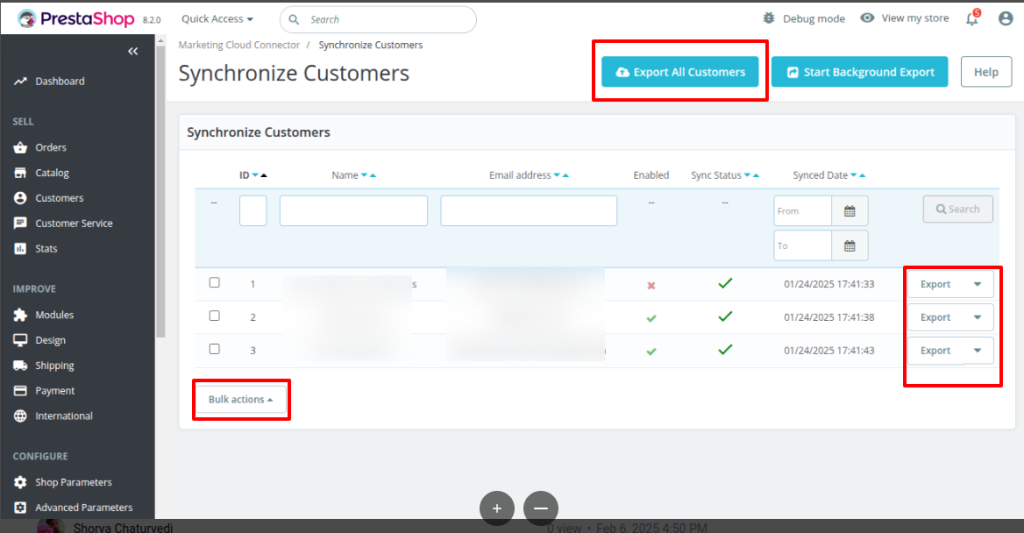This screenshot has height=533, width=1024.
Task: Toggle the enabled checkmark for customer 2
Action: pos(651,318)
